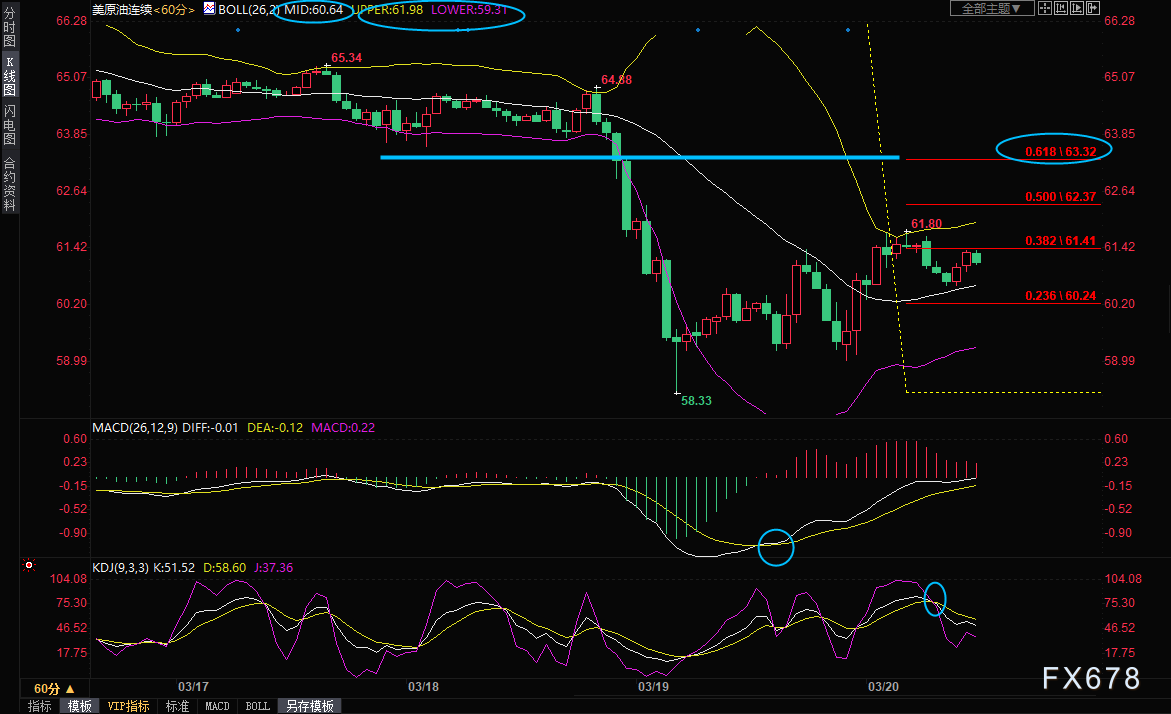Open the 60分 period selector
1171x714 pixels.
55,689
